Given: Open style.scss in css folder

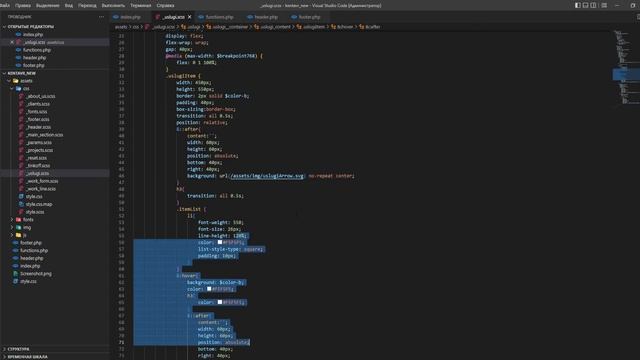Looking at the screenshot, I should click(x=35, y=212).
